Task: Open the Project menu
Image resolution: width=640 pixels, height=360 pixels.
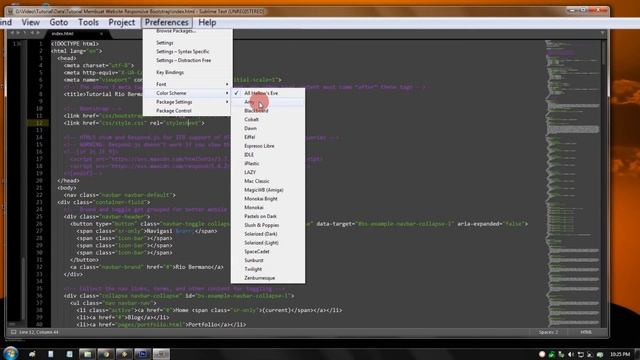Action: tap(121, 22)
